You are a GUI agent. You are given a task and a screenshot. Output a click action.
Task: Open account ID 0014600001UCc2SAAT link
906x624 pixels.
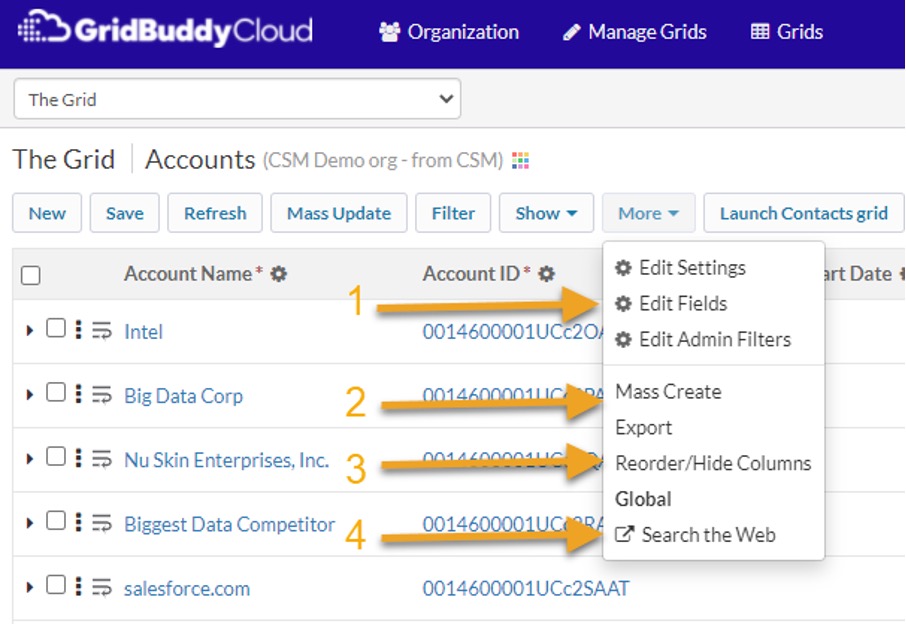point(526,588)
